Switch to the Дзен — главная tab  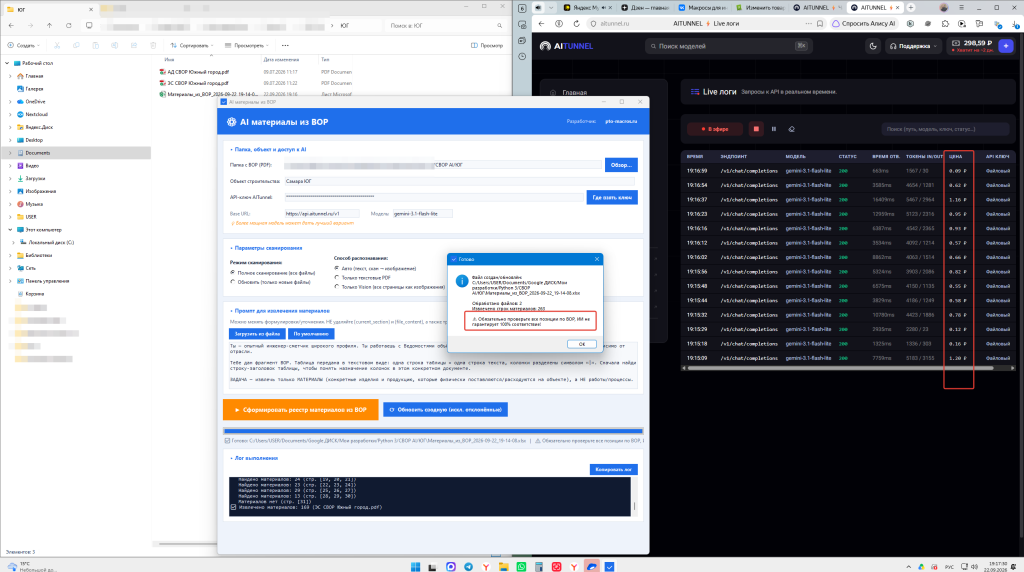645,8
